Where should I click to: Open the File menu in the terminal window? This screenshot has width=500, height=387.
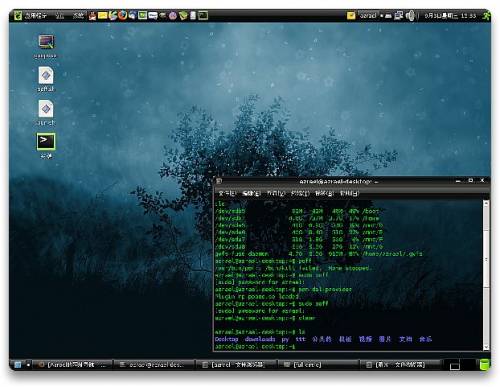[x=227, y=193]
